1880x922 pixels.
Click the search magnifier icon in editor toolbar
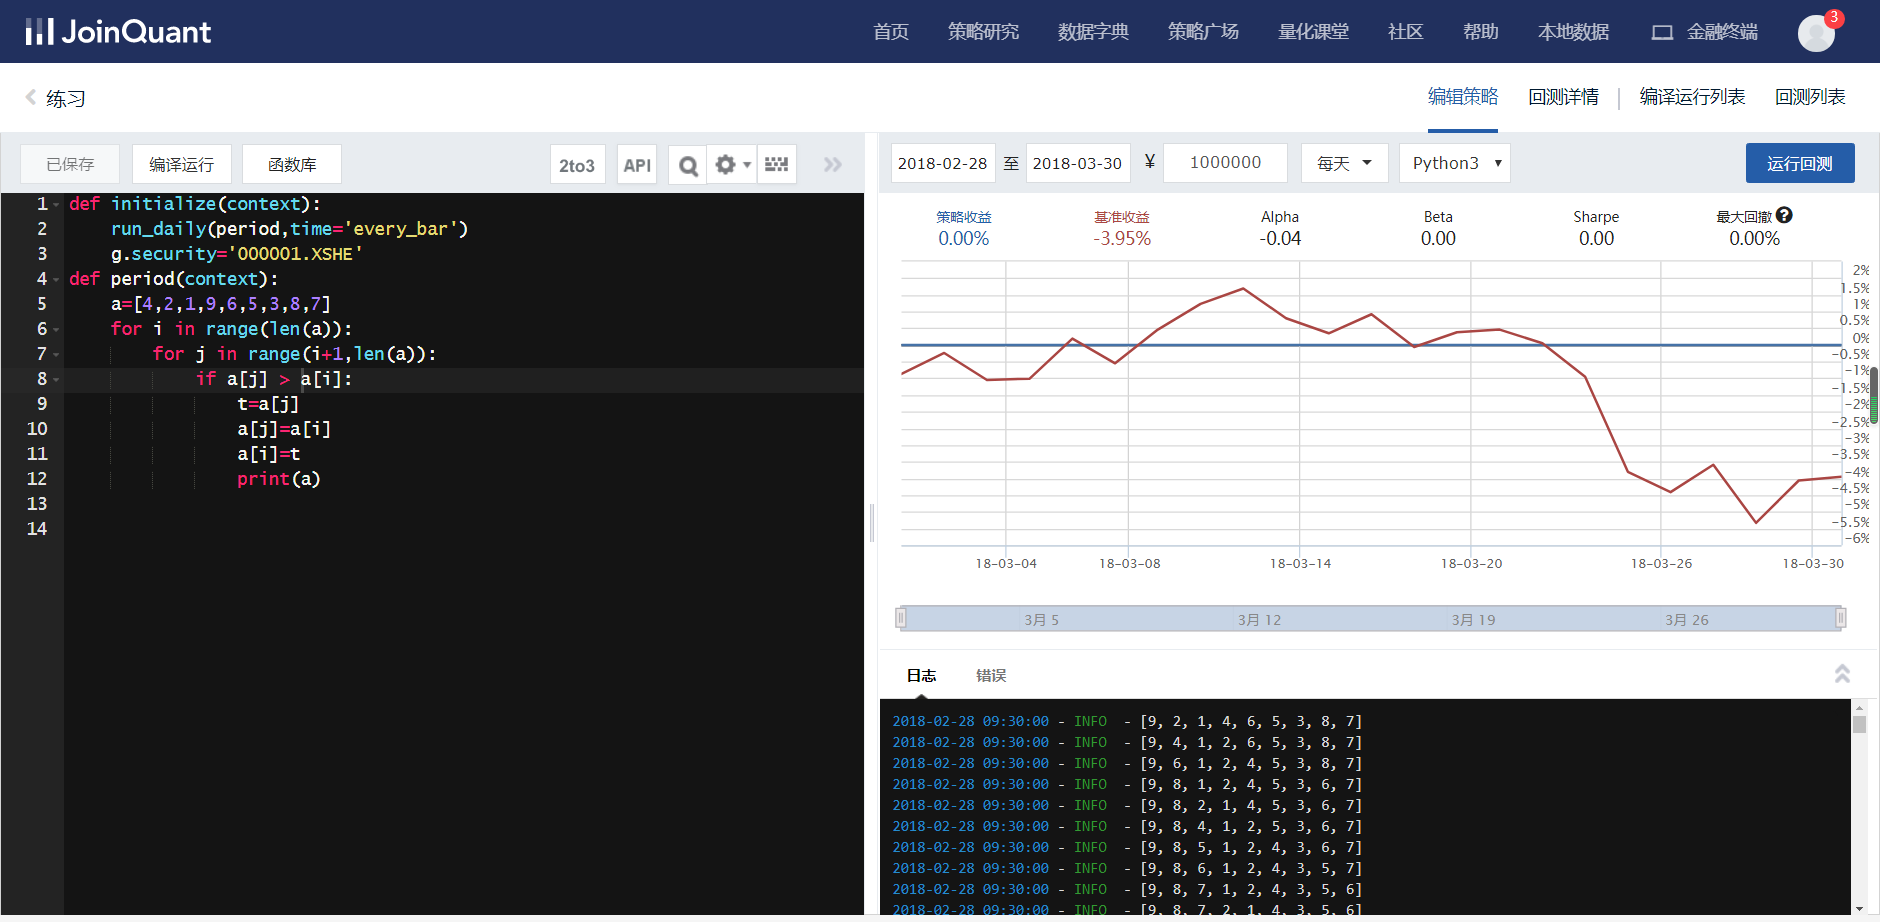click(688, 165)
